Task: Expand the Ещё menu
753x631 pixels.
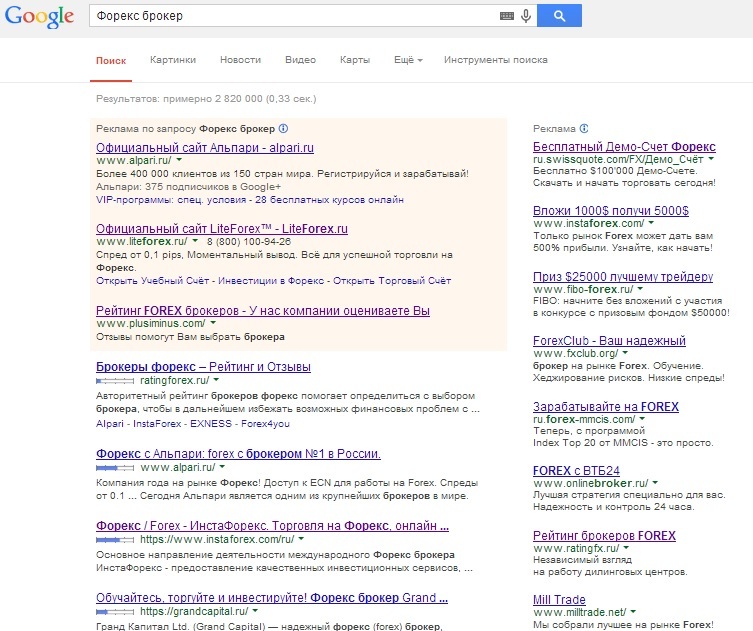Action: point(408,60)
